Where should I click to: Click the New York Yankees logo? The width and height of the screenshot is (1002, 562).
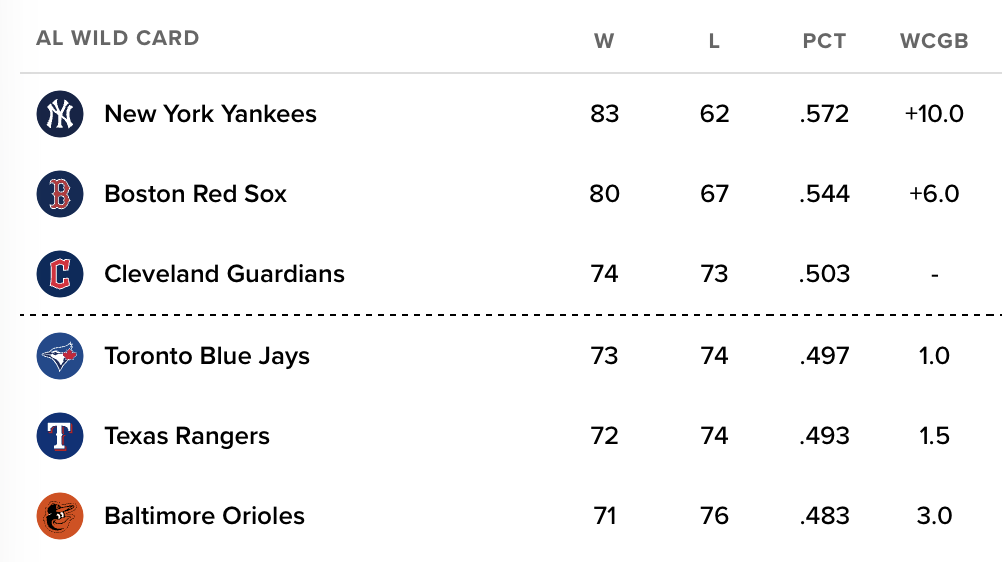pyautogui.click(x=59, y=114)
